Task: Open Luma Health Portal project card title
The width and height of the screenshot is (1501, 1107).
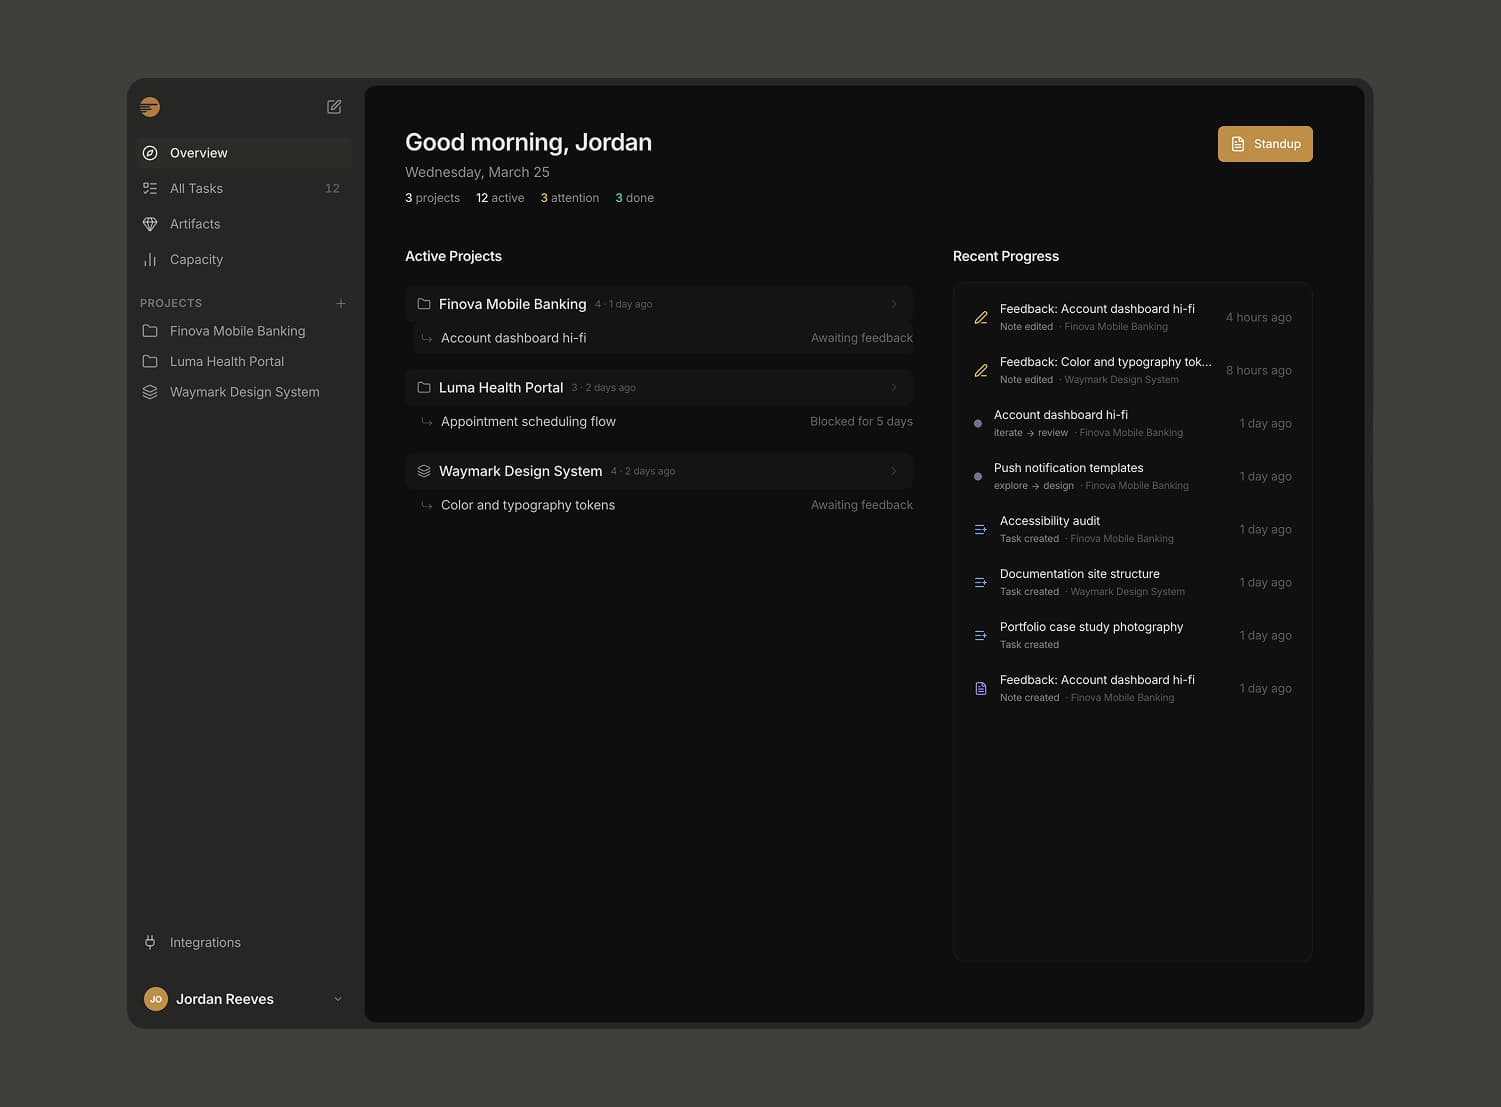Action: click(501, 387)
